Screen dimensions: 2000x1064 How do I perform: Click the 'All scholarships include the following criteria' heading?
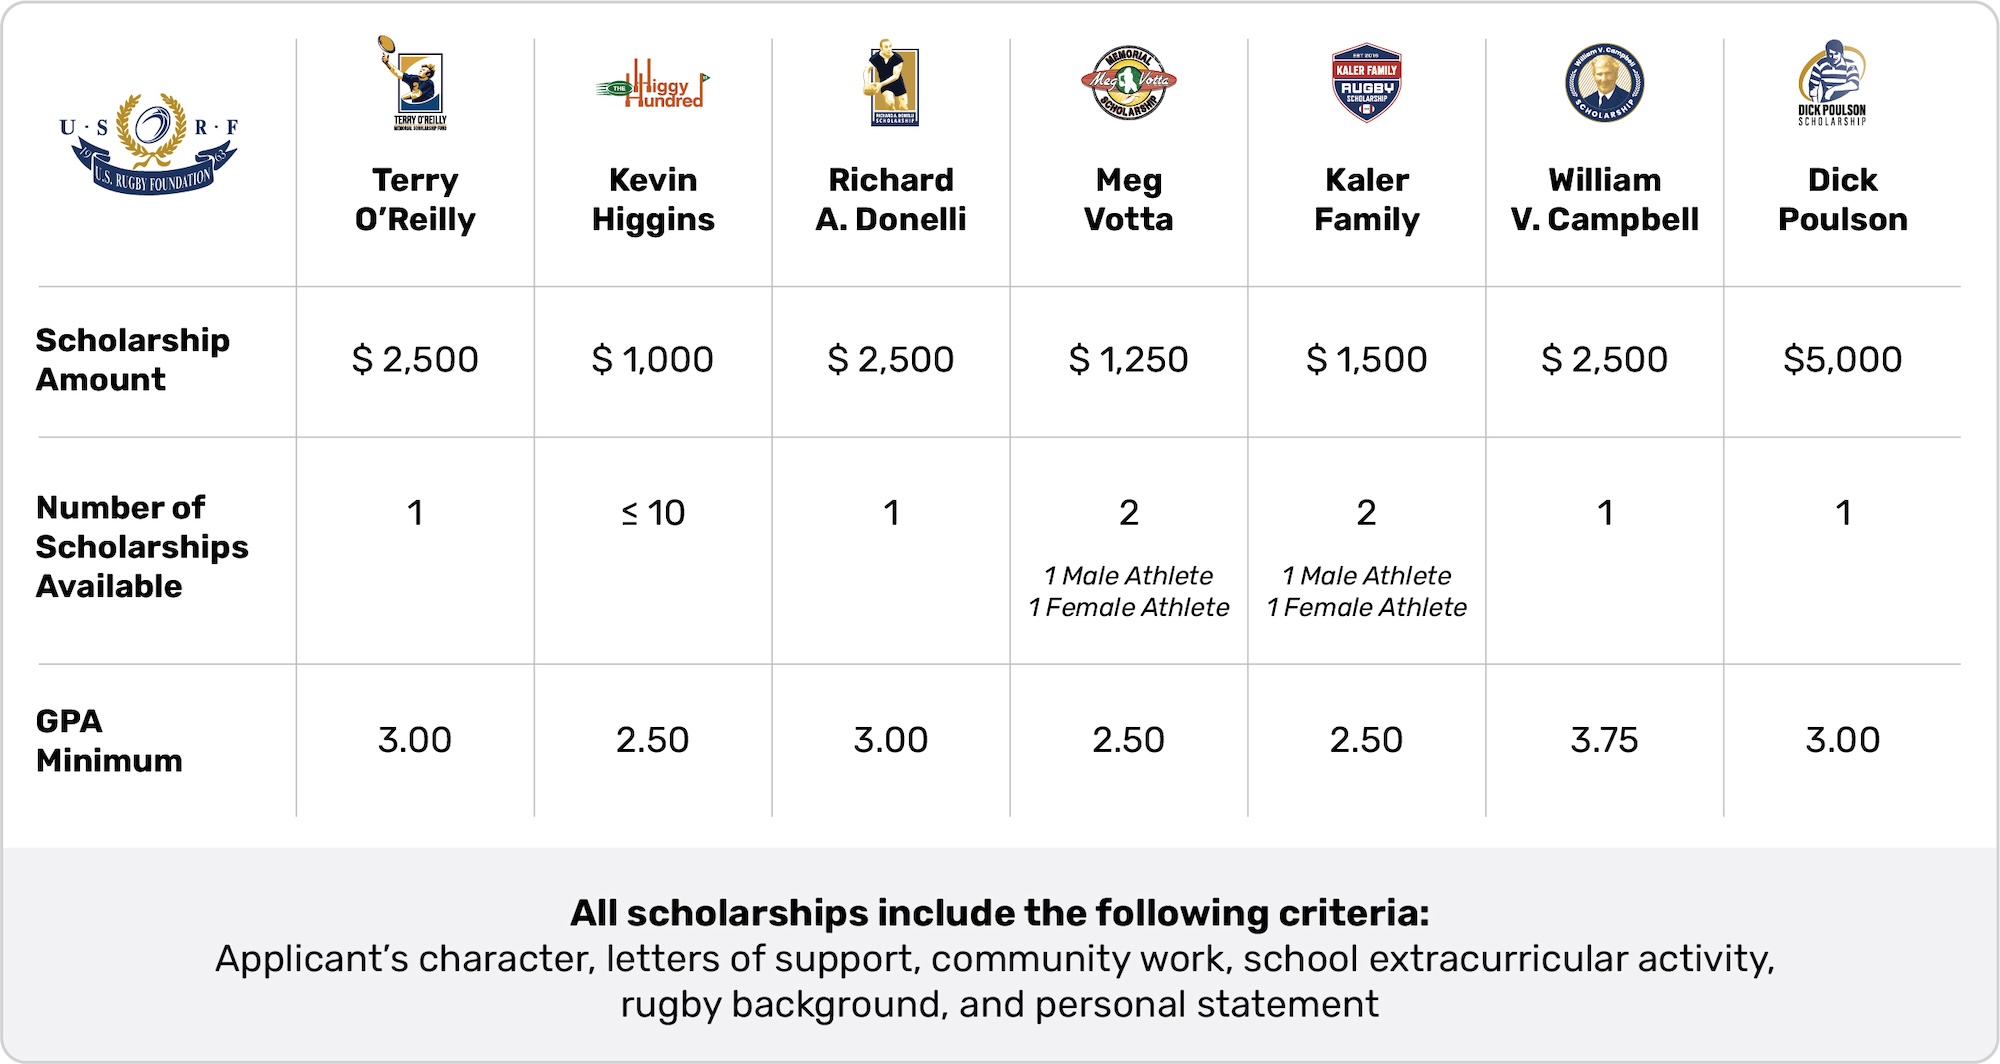[999, 913]
